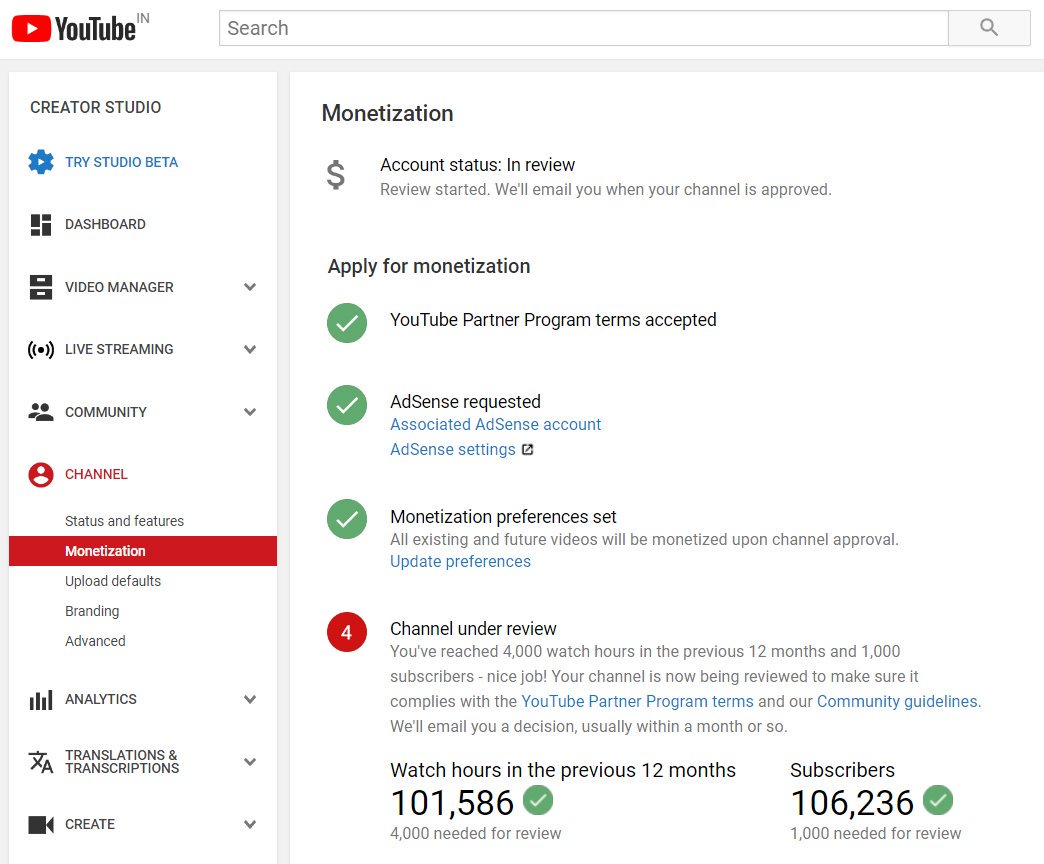Click the Dashboard grid icon
Viewport: 1044px width, 864px height.
(x=41, y=224)
